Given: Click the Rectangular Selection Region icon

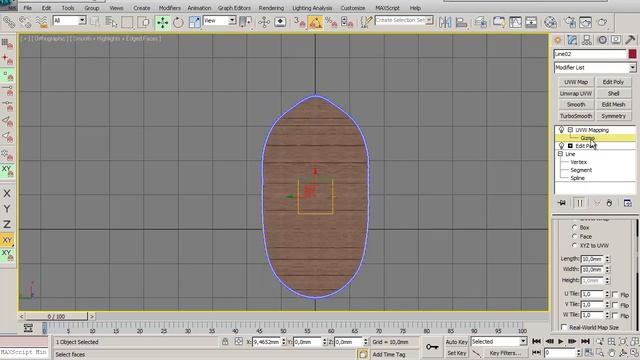Looking at the screenshot, I should click(x=127, y=22).
